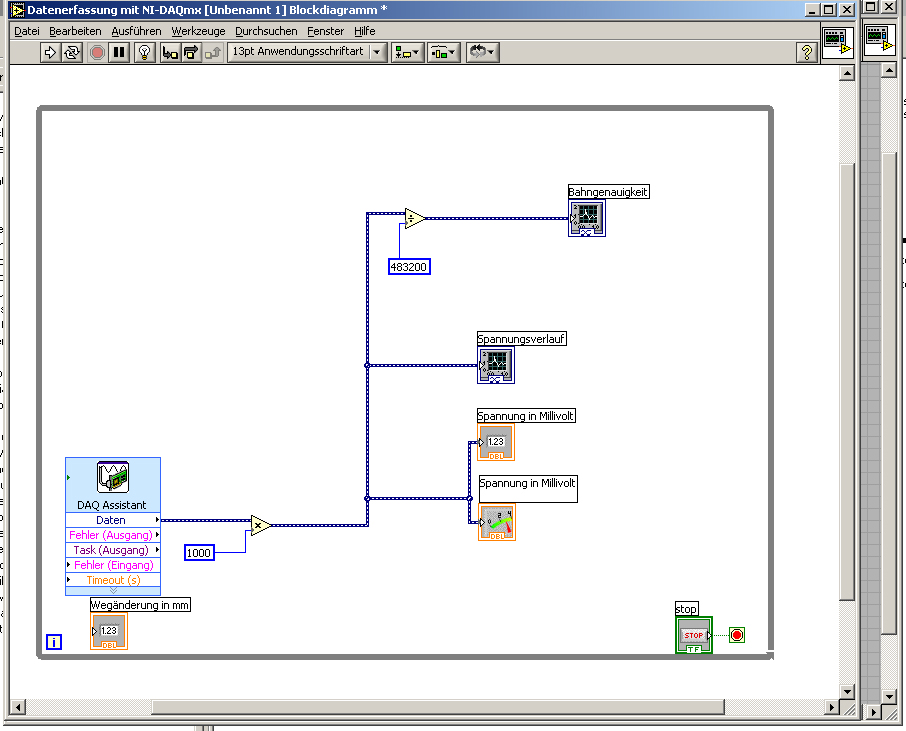Select the numeric Spannung in Millivolt indicator
This screenshot has width=906, height=731.
coord(496,442)
